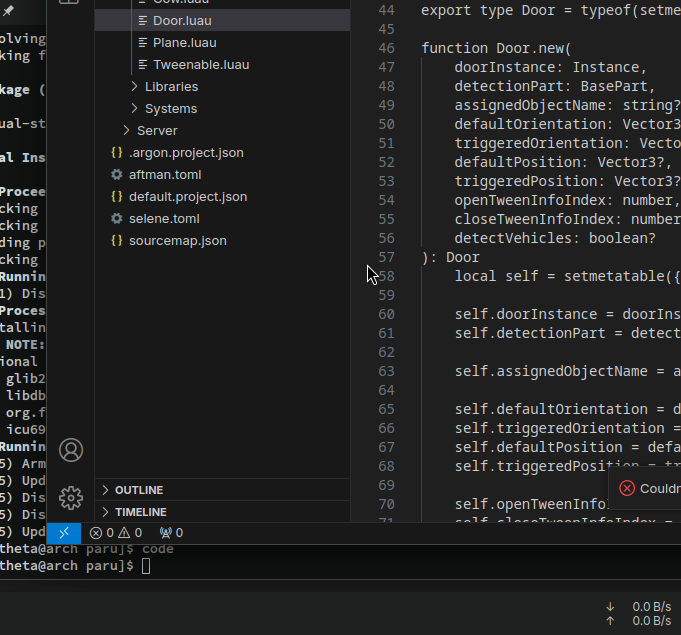Click line number 46 in the gutter

[x=386, y=48]
